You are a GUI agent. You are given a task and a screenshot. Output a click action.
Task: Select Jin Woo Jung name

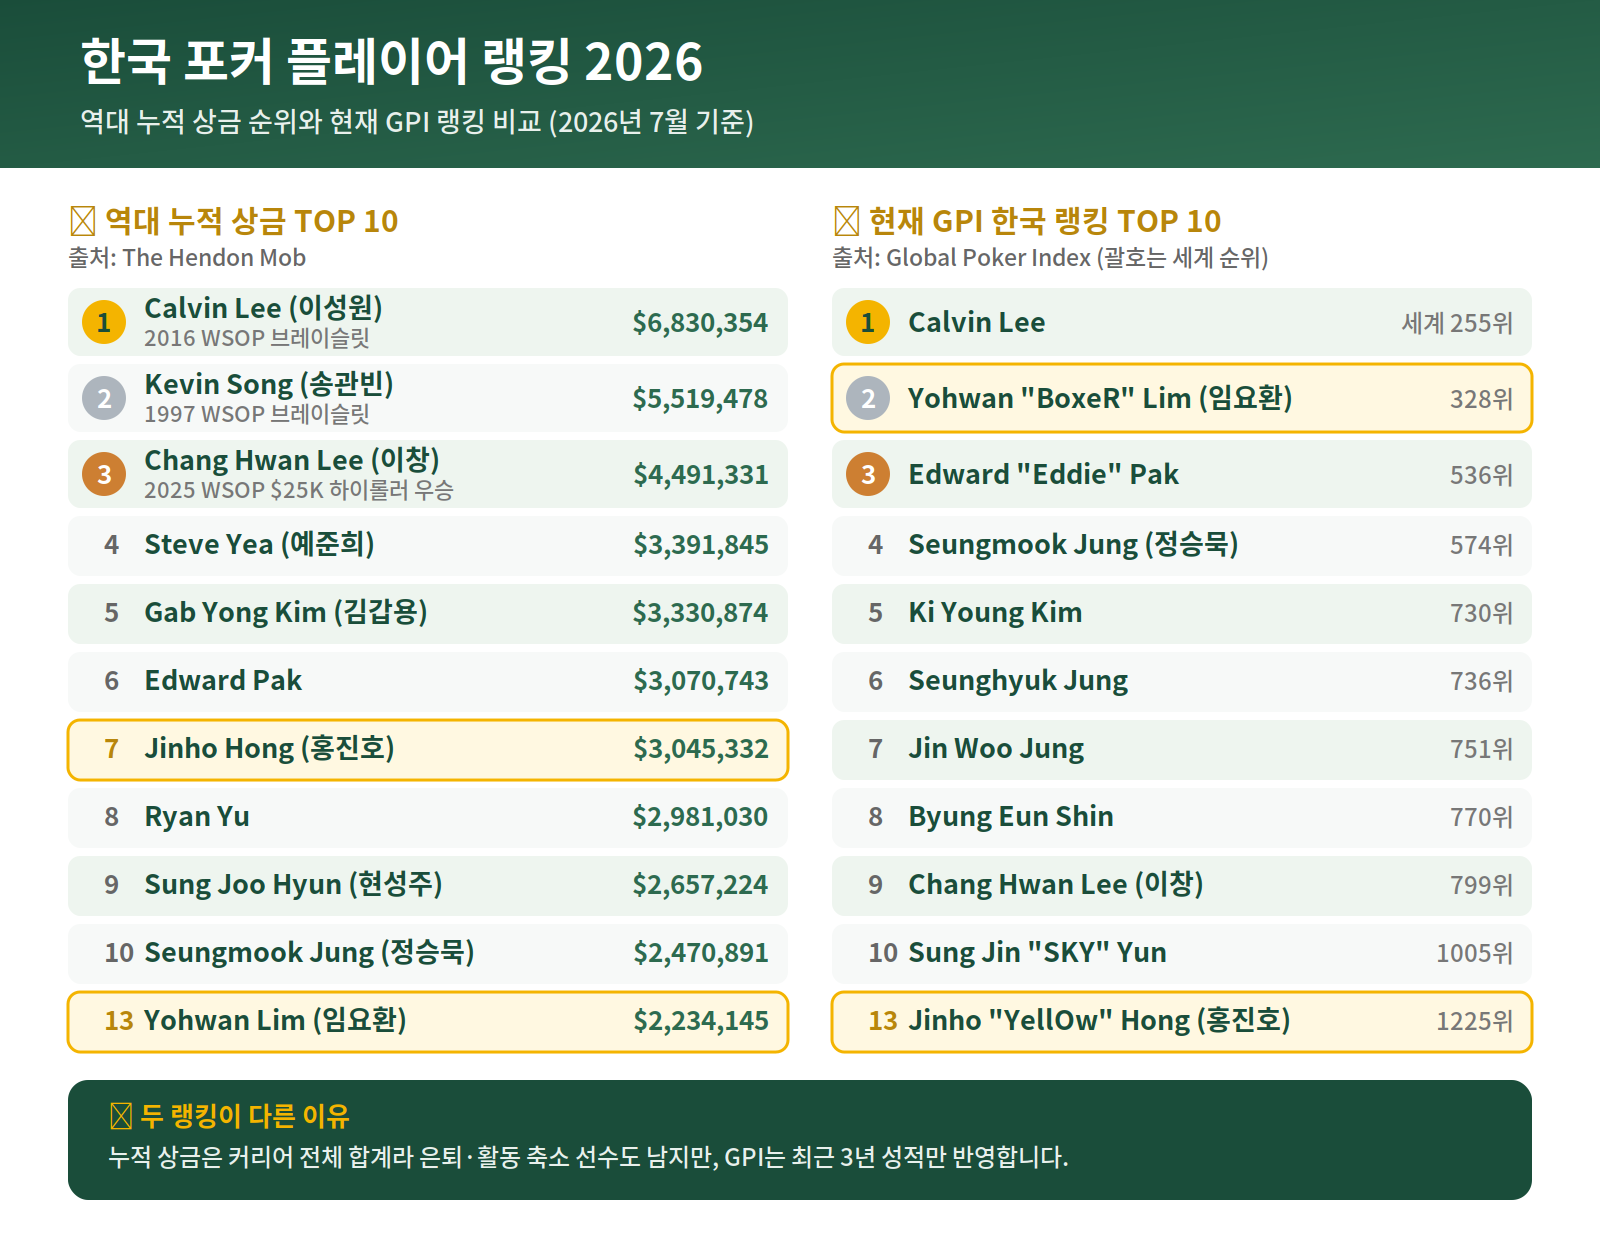pyautogui.click(x=996, y=749)
